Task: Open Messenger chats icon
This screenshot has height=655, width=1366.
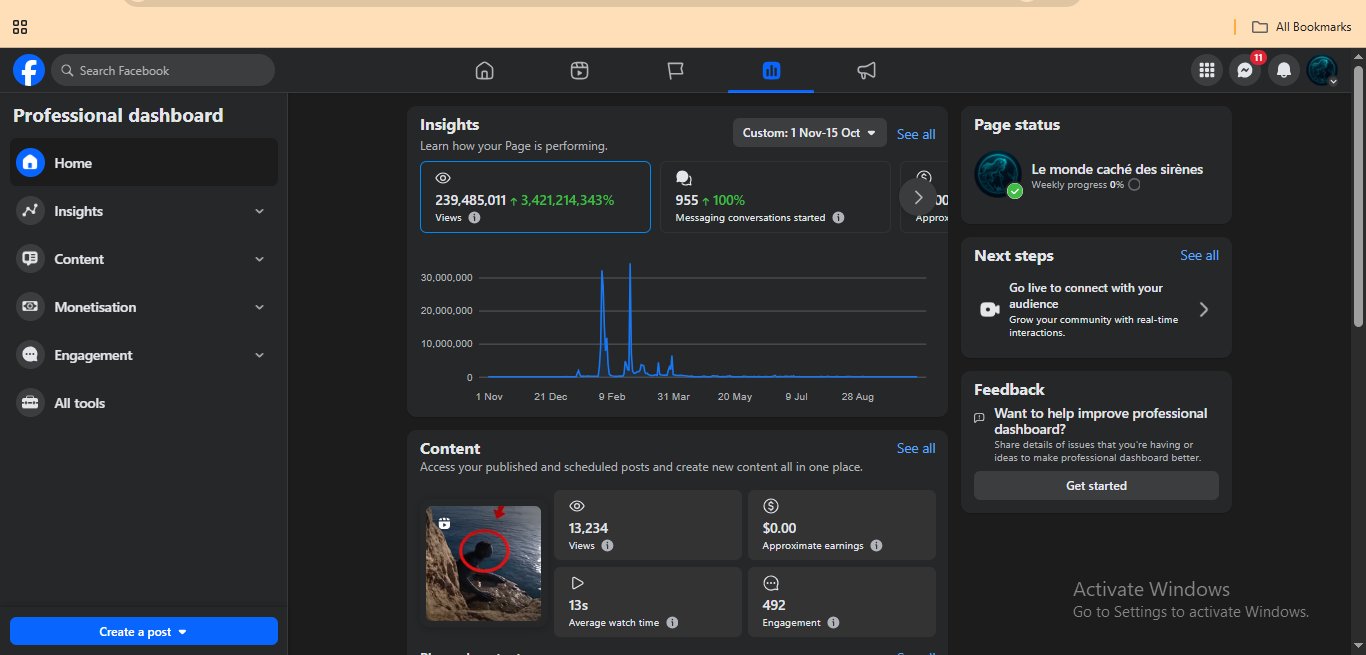Action: 1245,70
